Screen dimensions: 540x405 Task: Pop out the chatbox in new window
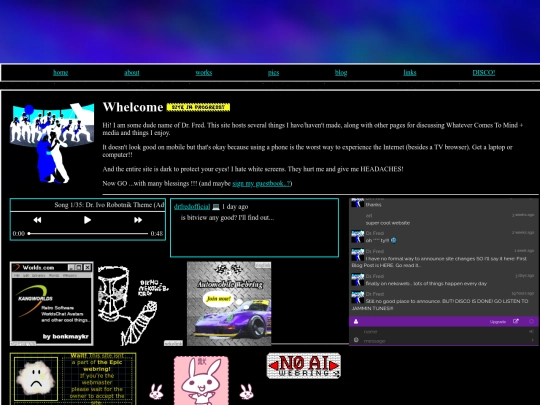pyautogui.click(x=516, y=321)
